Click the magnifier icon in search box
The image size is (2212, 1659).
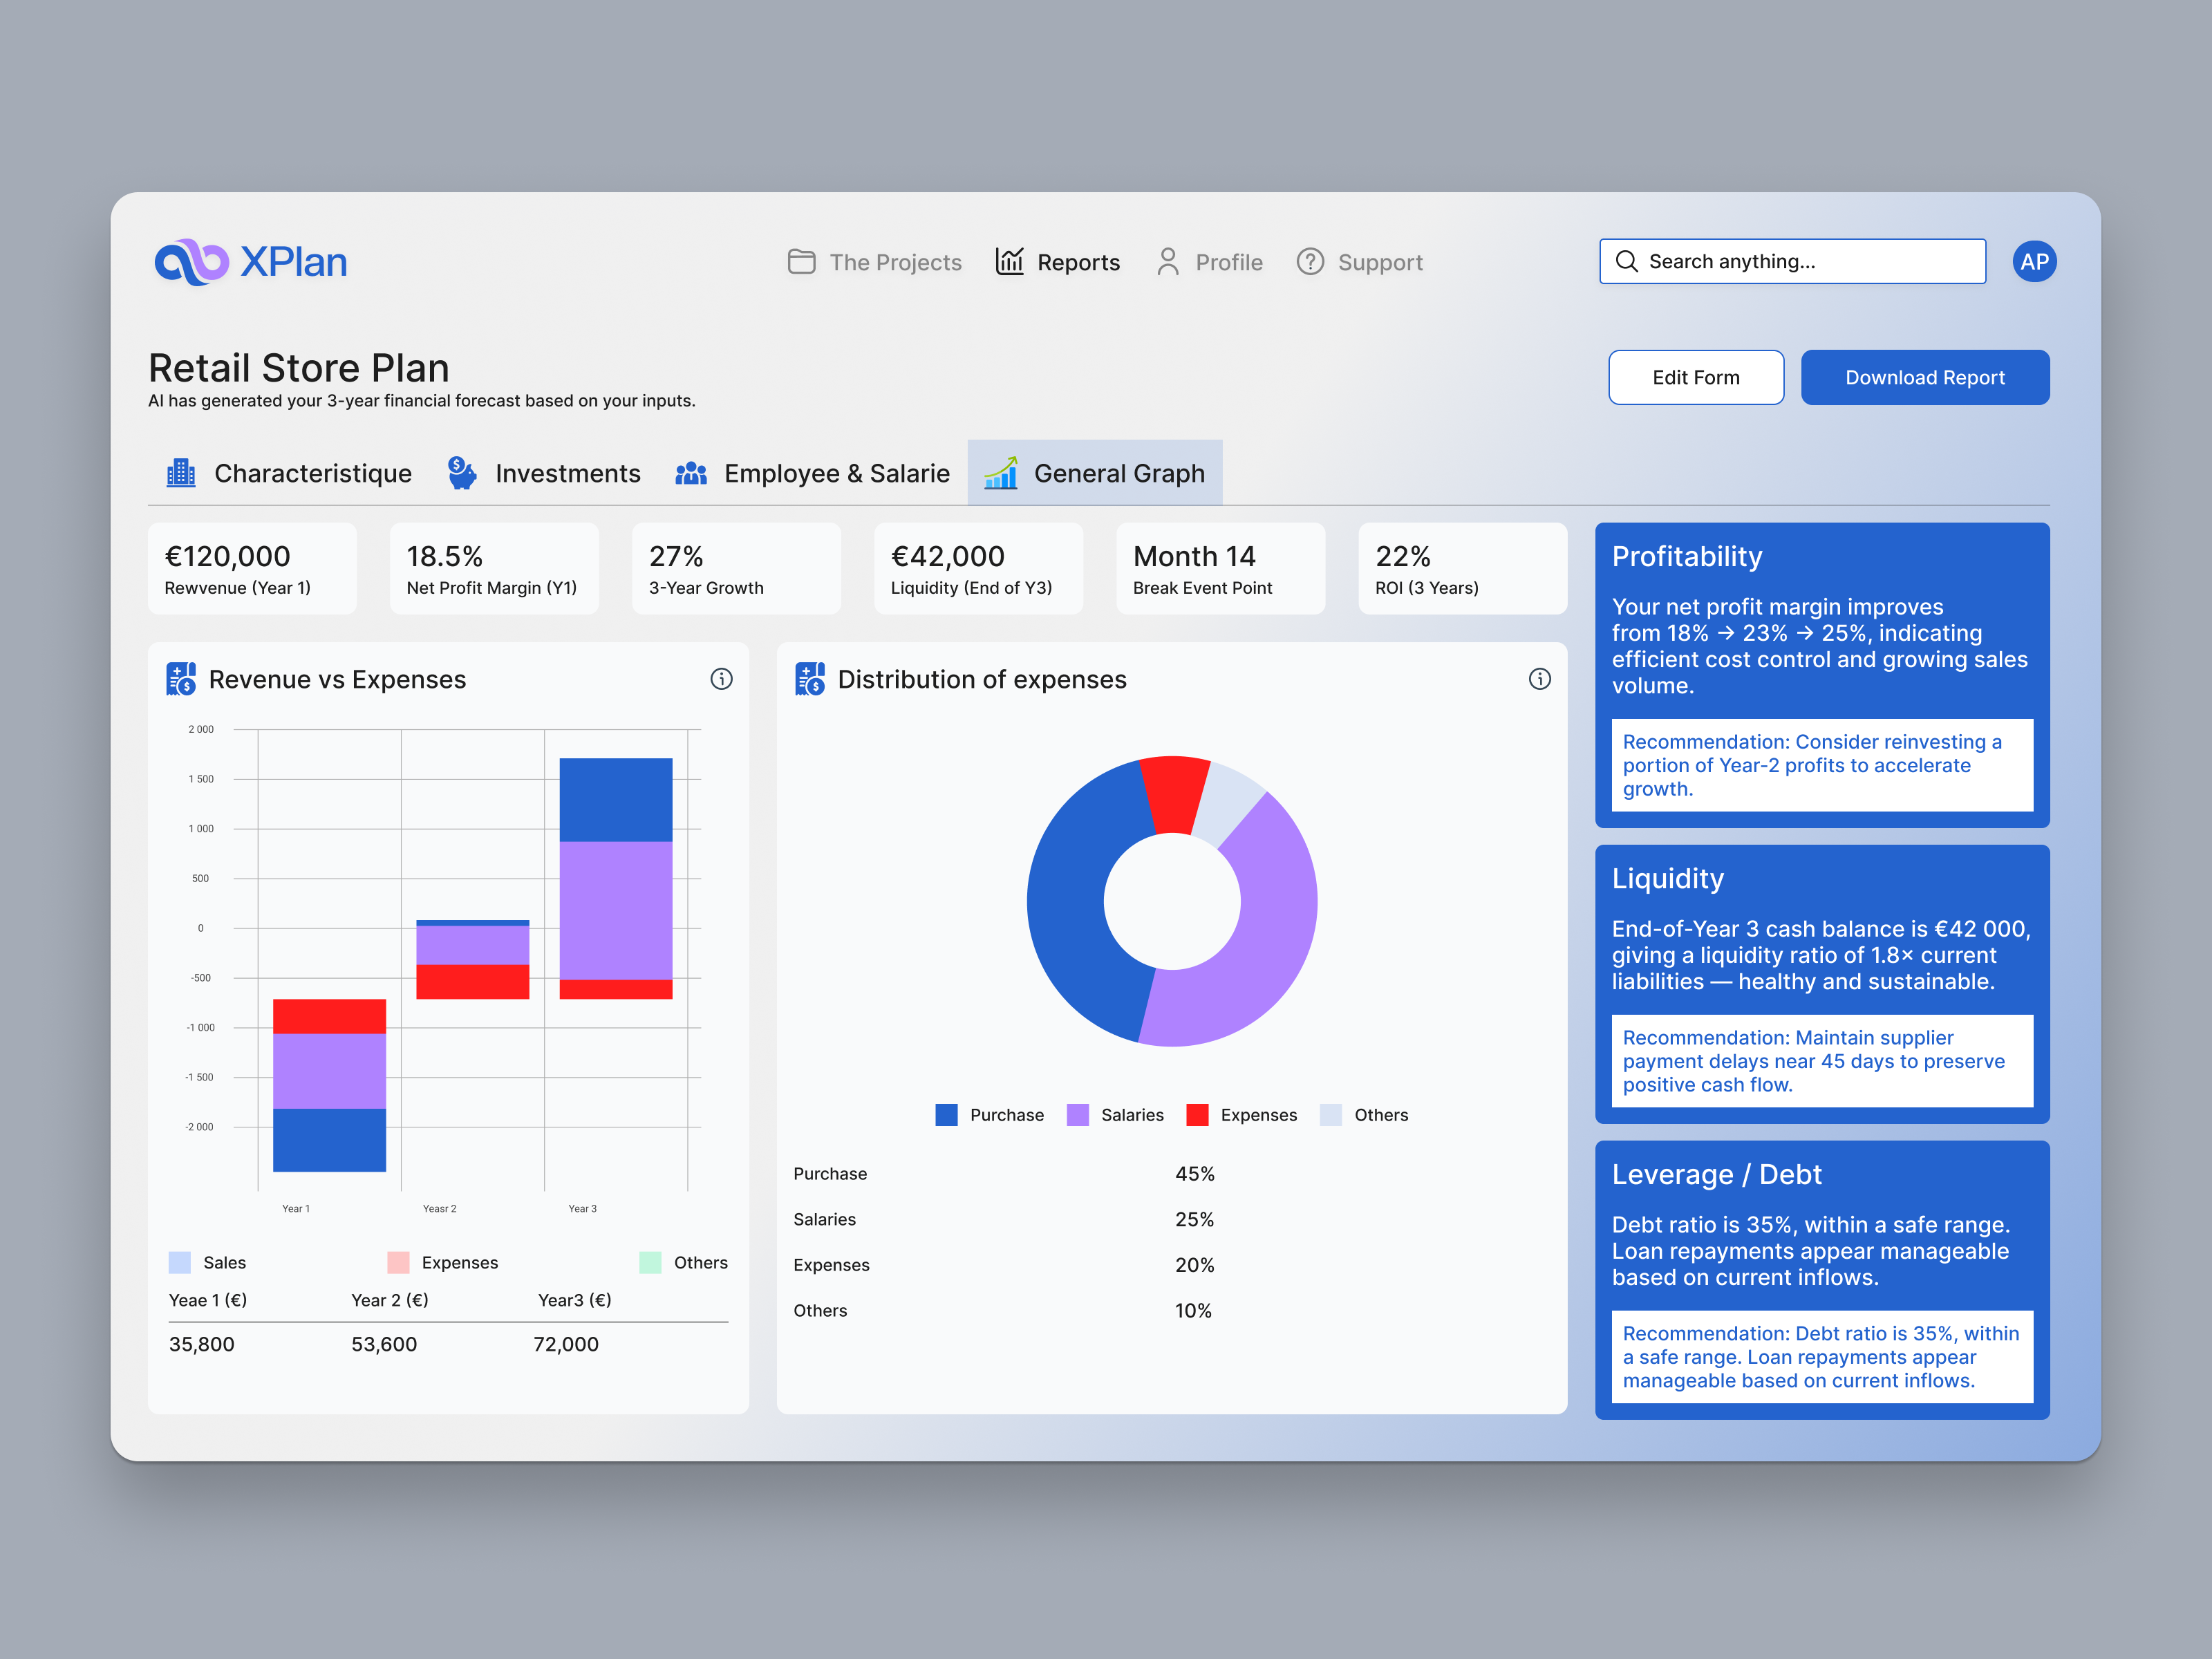(1626, 261)
